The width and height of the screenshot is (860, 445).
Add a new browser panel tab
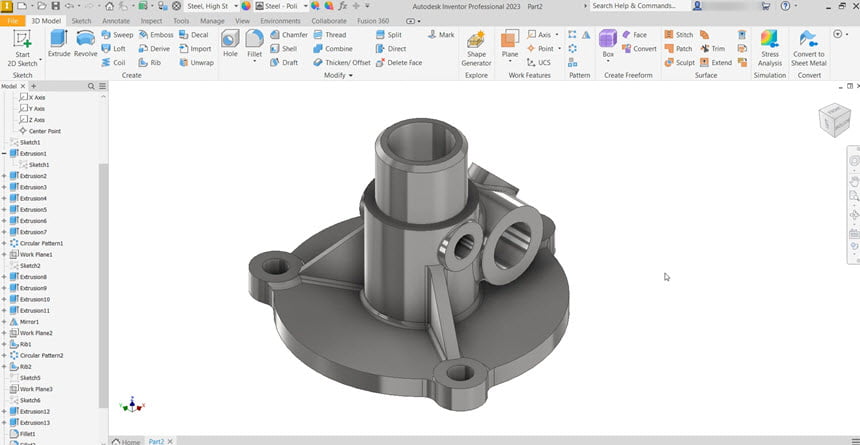click(x=33, y=87)
